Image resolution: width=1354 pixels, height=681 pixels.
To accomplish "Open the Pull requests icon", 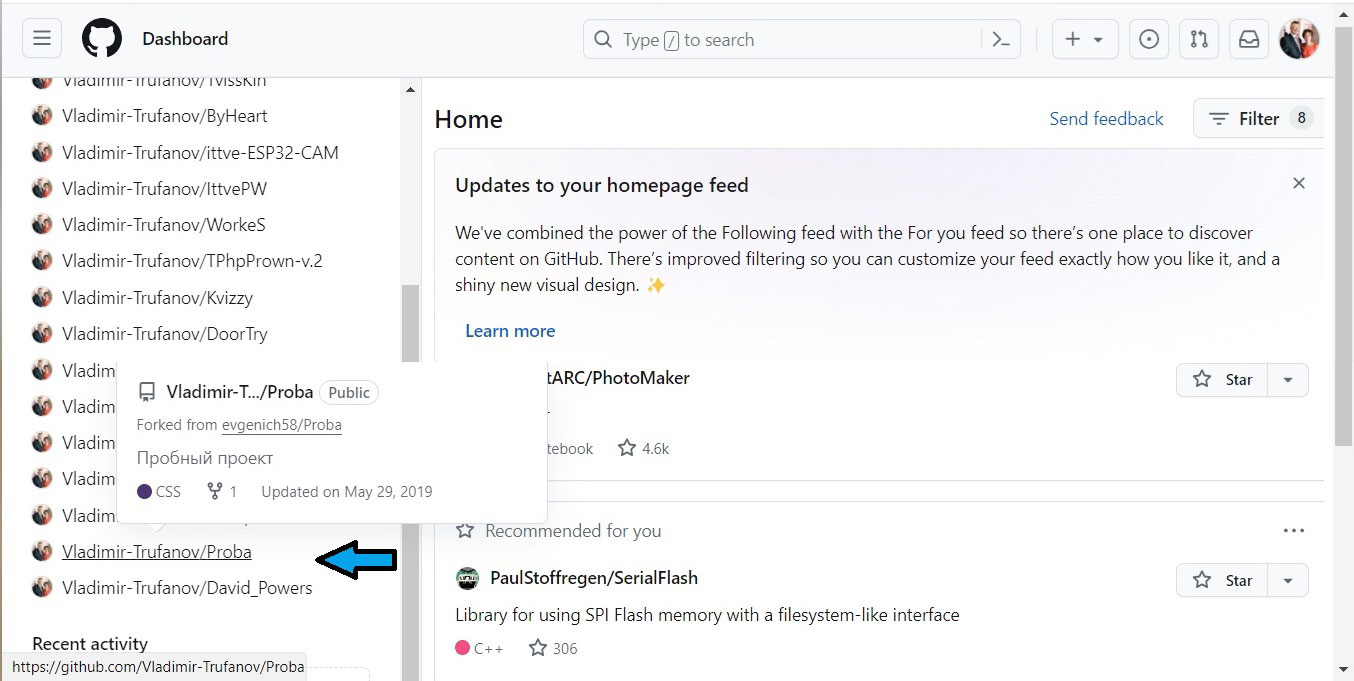I will (x=1199, y=39).
